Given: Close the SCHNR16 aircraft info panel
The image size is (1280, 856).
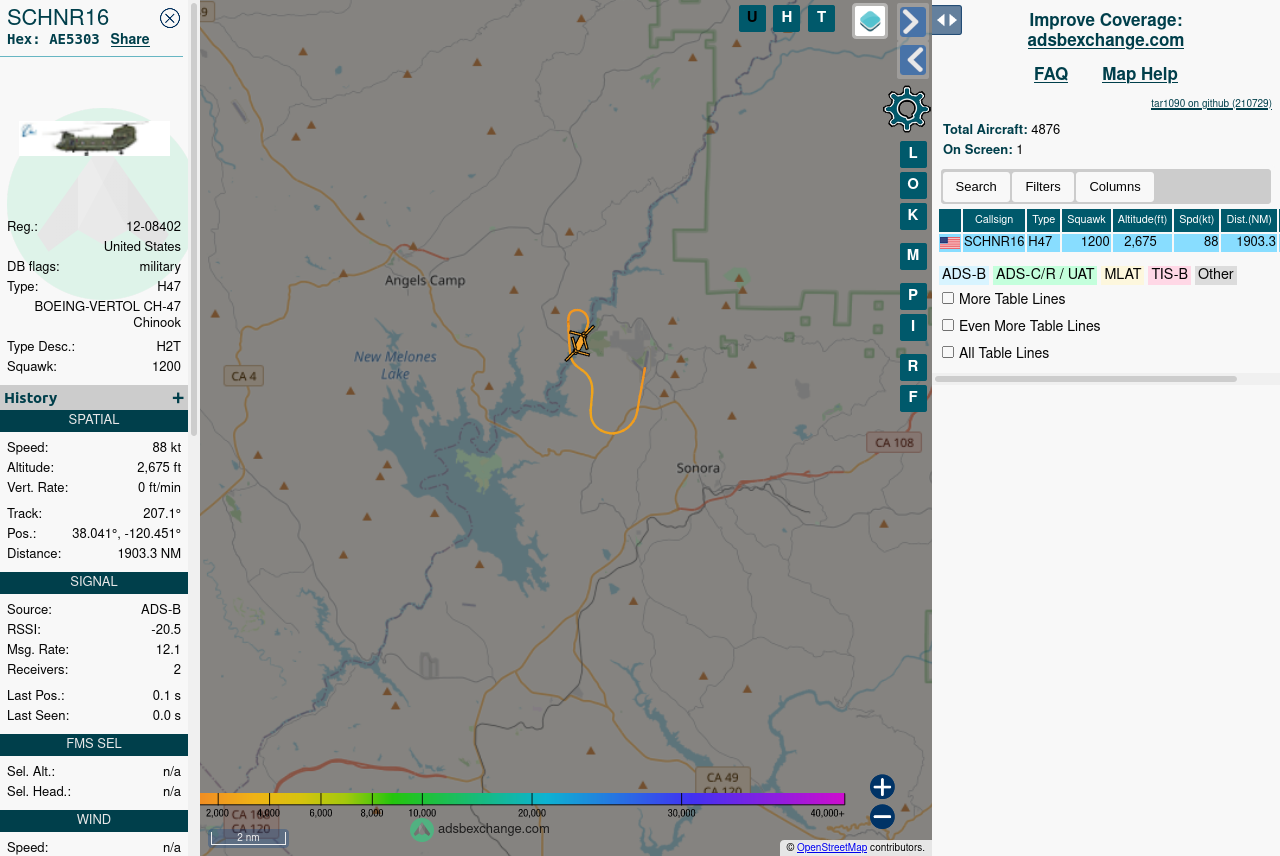Looking at the screenshot, I should [170, 18].
